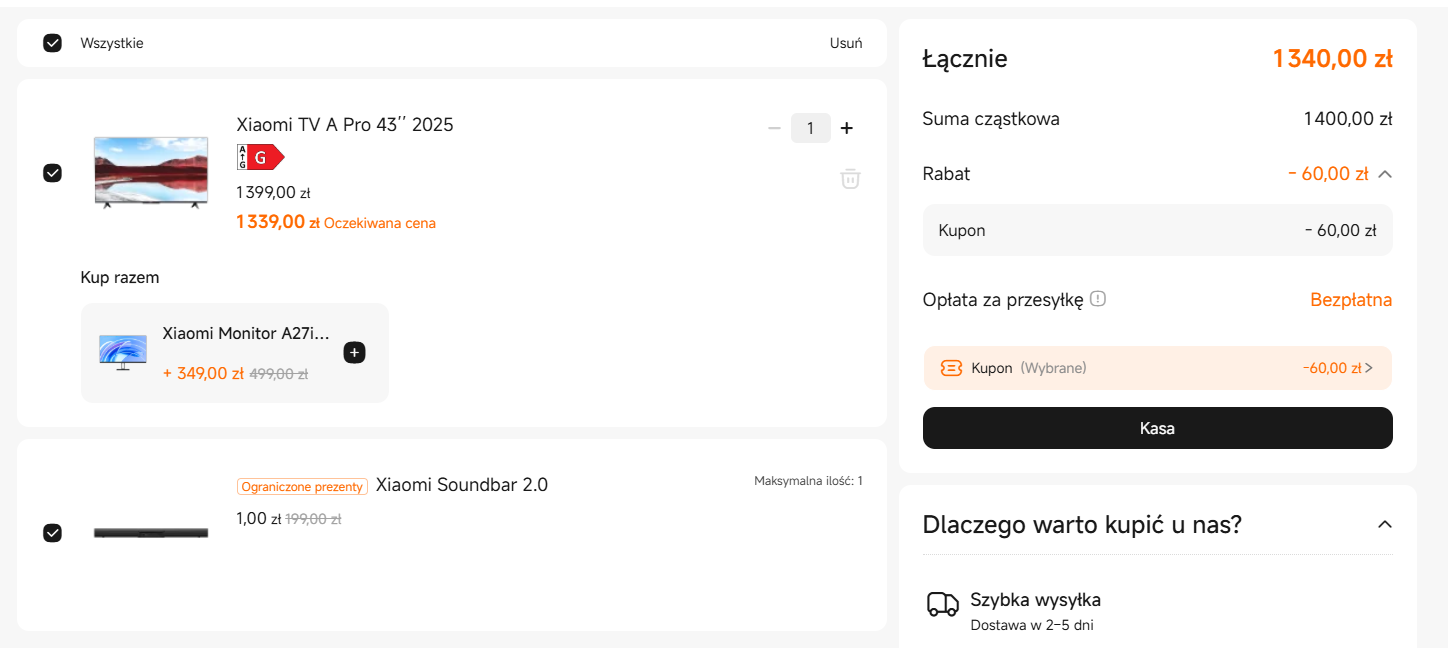This screenshot has width=1448, height=648.
Task: Uncheck the Xiaomi Soundbar 2.0 checkbox
Action: point(53,533)
